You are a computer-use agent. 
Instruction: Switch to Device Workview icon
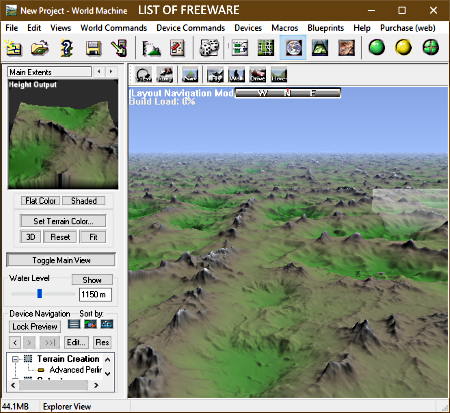click(240, 48)
